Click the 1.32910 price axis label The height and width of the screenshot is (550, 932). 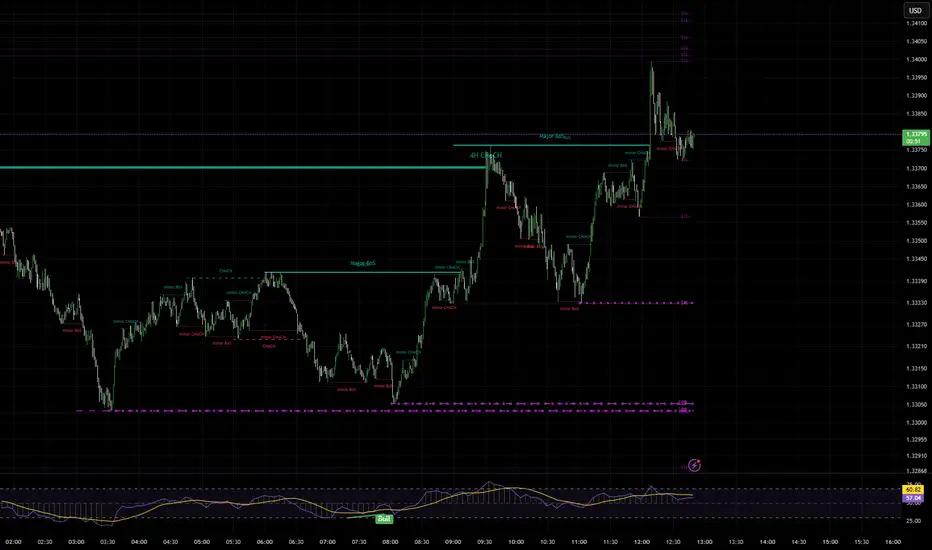click(916, 456)
